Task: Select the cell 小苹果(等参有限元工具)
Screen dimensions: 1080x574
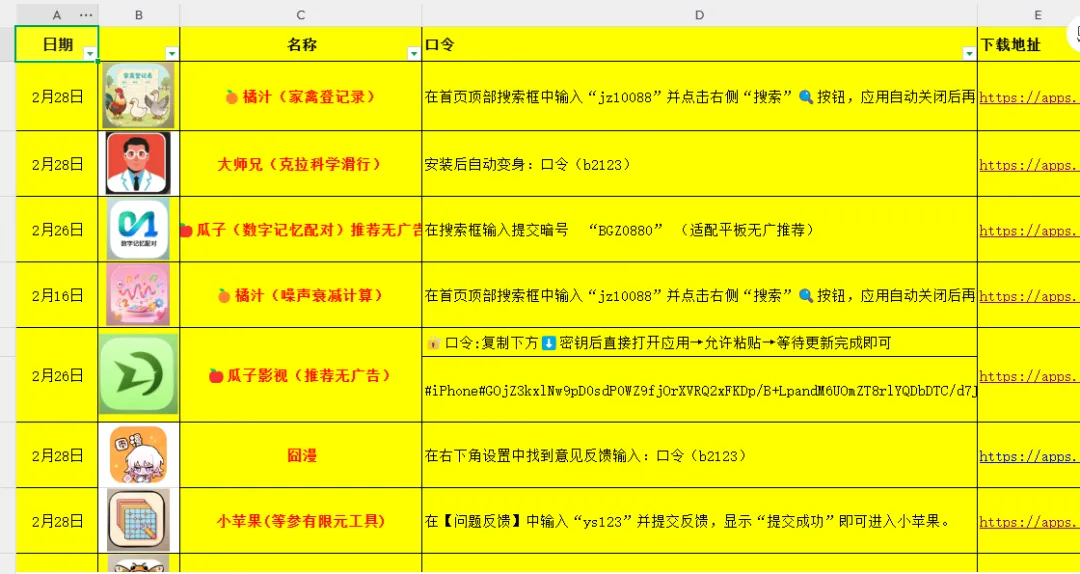Action: coord(301,520)
